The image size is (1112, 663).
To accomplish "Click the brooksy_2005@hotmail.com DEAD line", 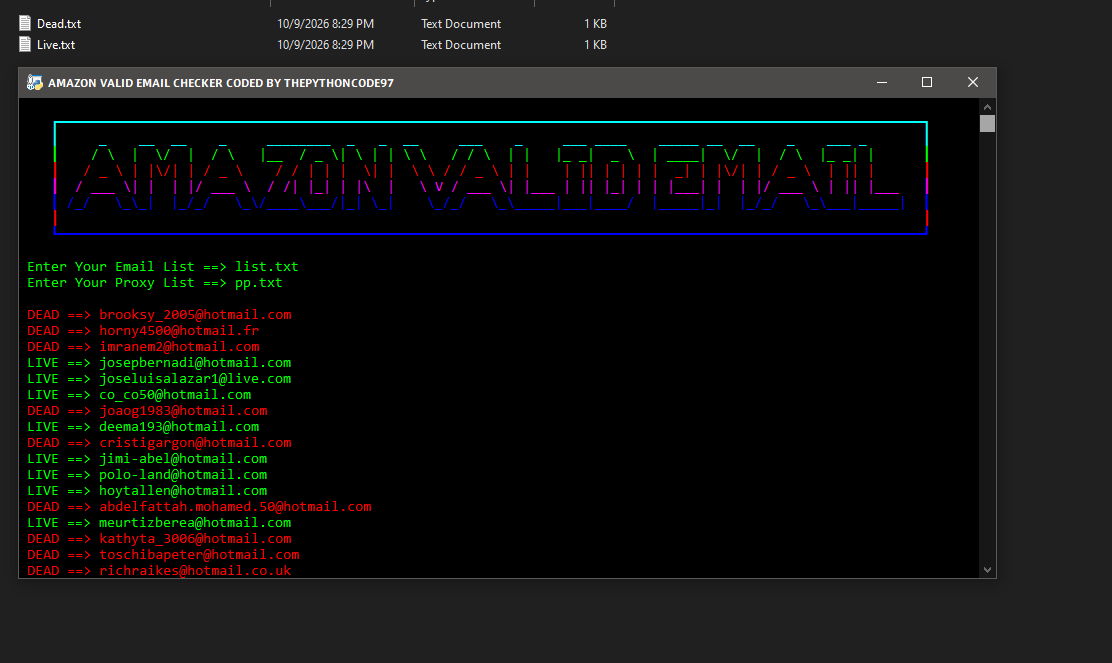I will pos(160,315).
